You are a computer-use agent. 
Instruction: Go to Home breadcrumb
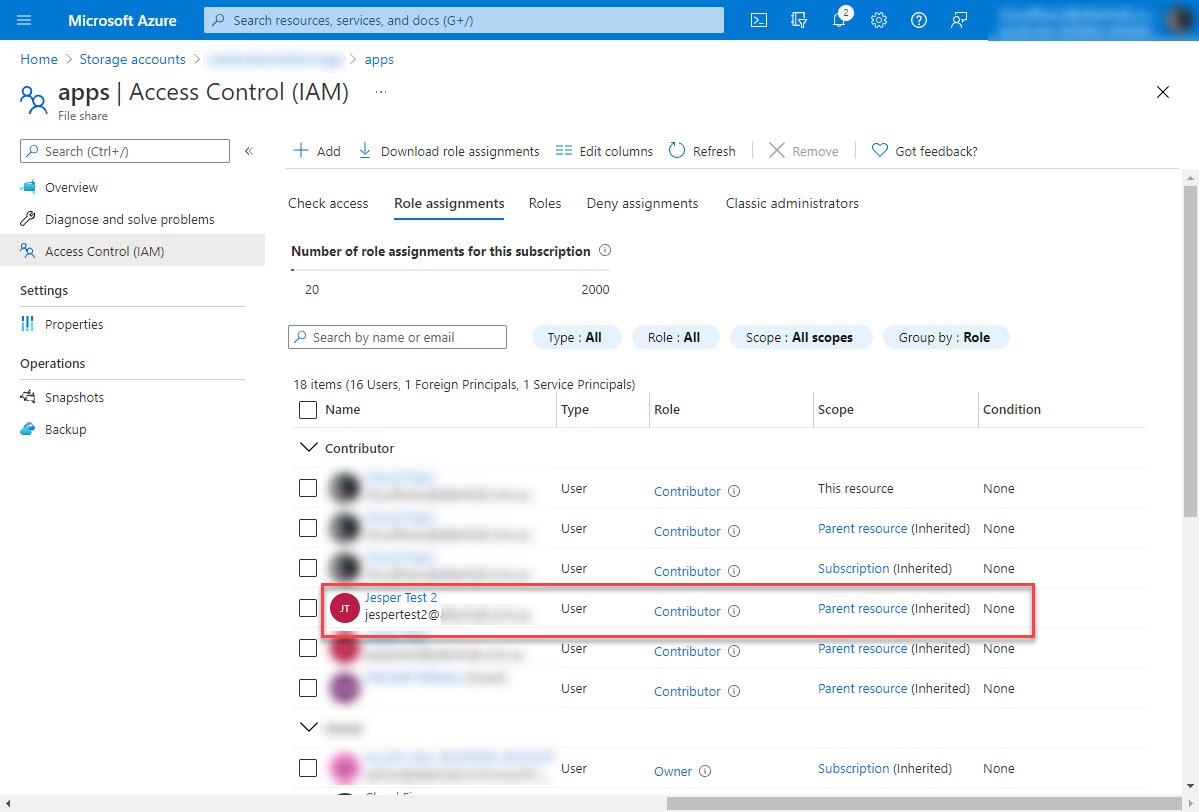pyautogui.click(x=39, y=59)
